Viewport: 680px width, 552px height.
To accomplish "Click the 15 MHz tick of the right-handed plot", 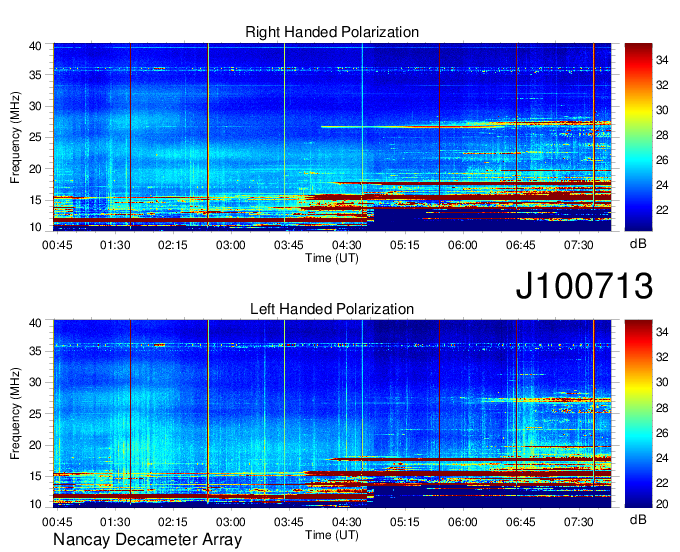I will 35,200.
